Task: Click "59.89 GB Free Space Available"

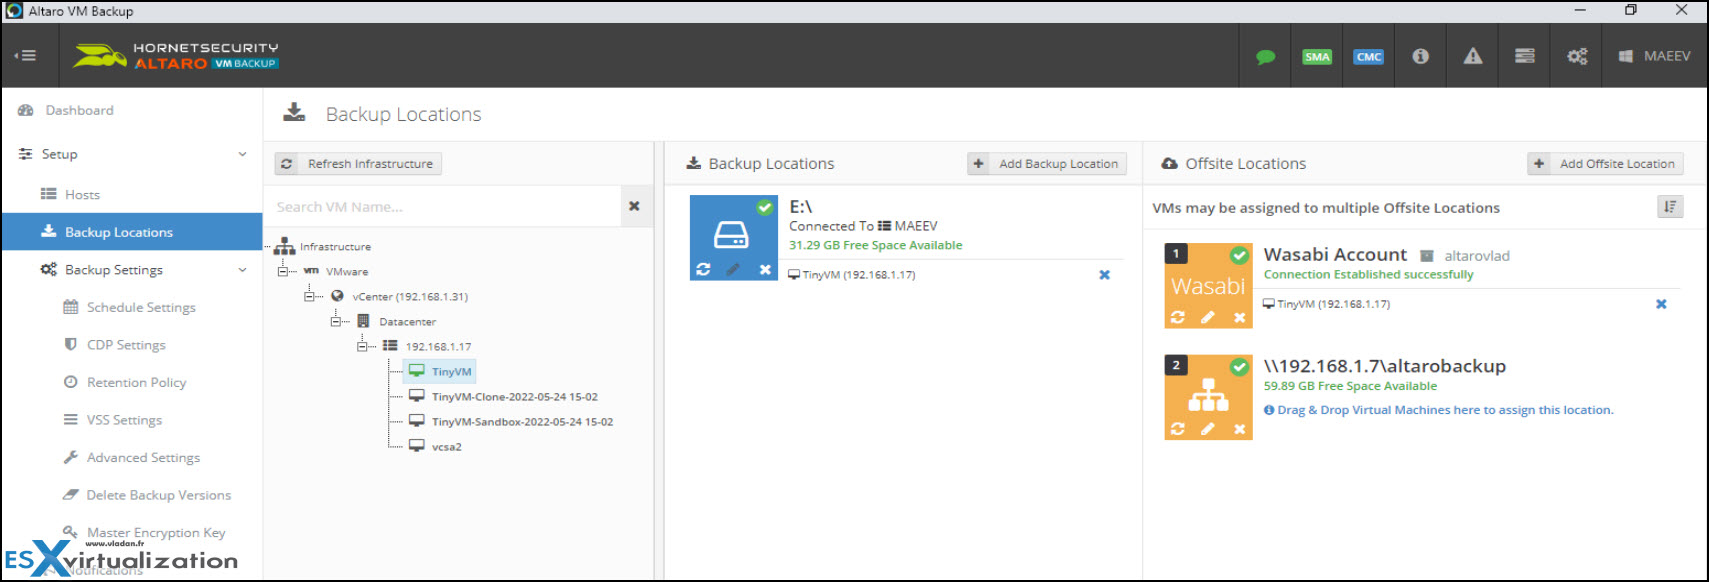Action: (1350, 386)
